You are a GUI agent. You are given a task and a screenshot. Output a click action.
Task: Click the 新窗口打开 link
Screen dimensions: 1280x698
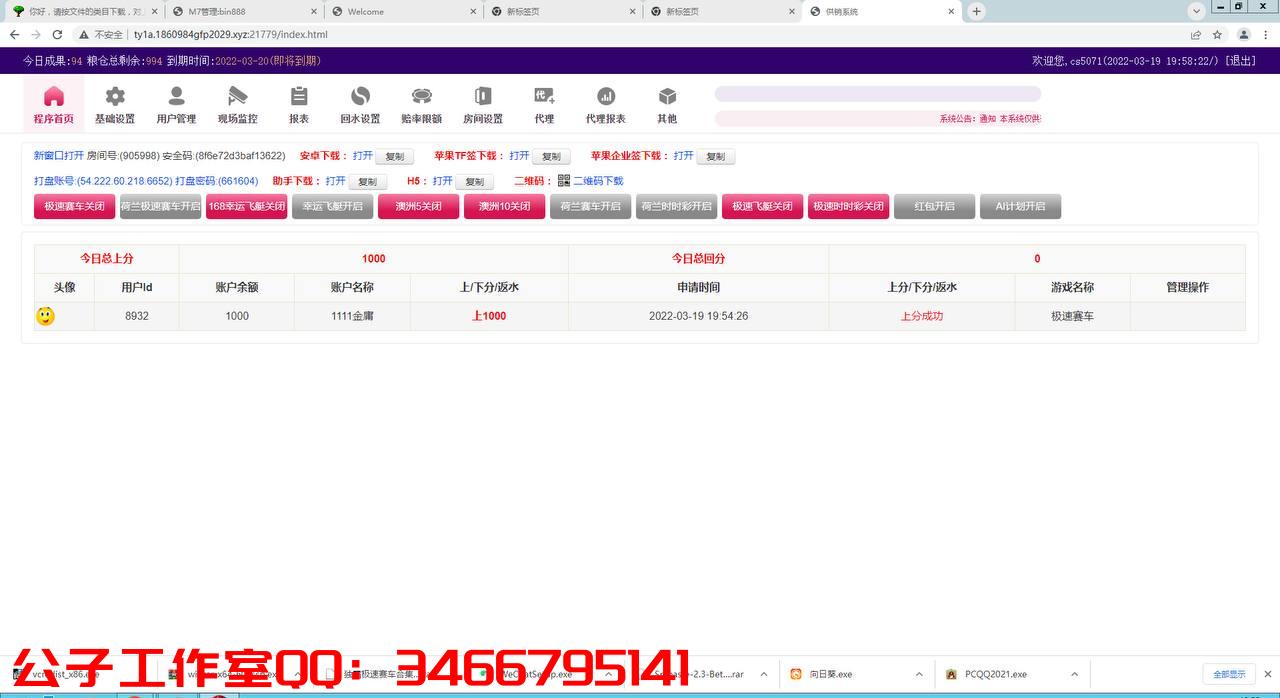[x=59, y=156]
